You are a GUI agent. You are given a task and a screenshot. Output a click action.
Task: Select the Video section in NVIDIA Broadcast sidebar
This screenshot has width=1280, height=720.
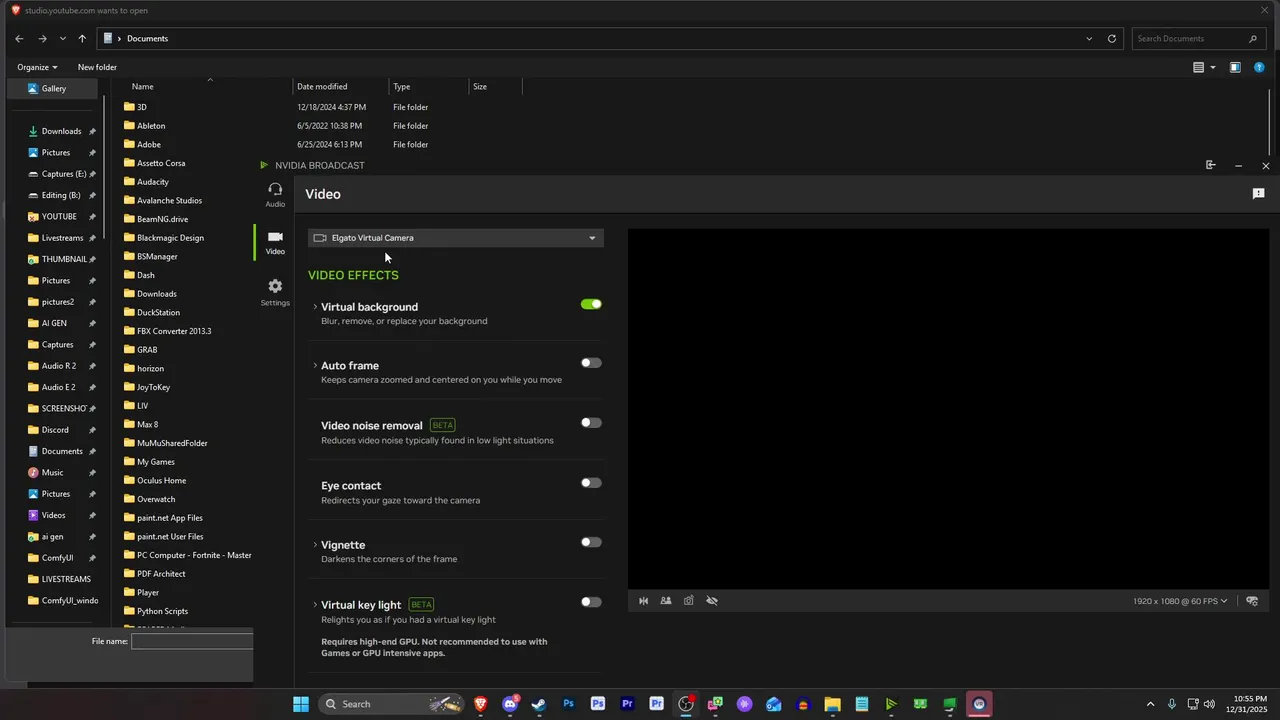coord(275,243)
